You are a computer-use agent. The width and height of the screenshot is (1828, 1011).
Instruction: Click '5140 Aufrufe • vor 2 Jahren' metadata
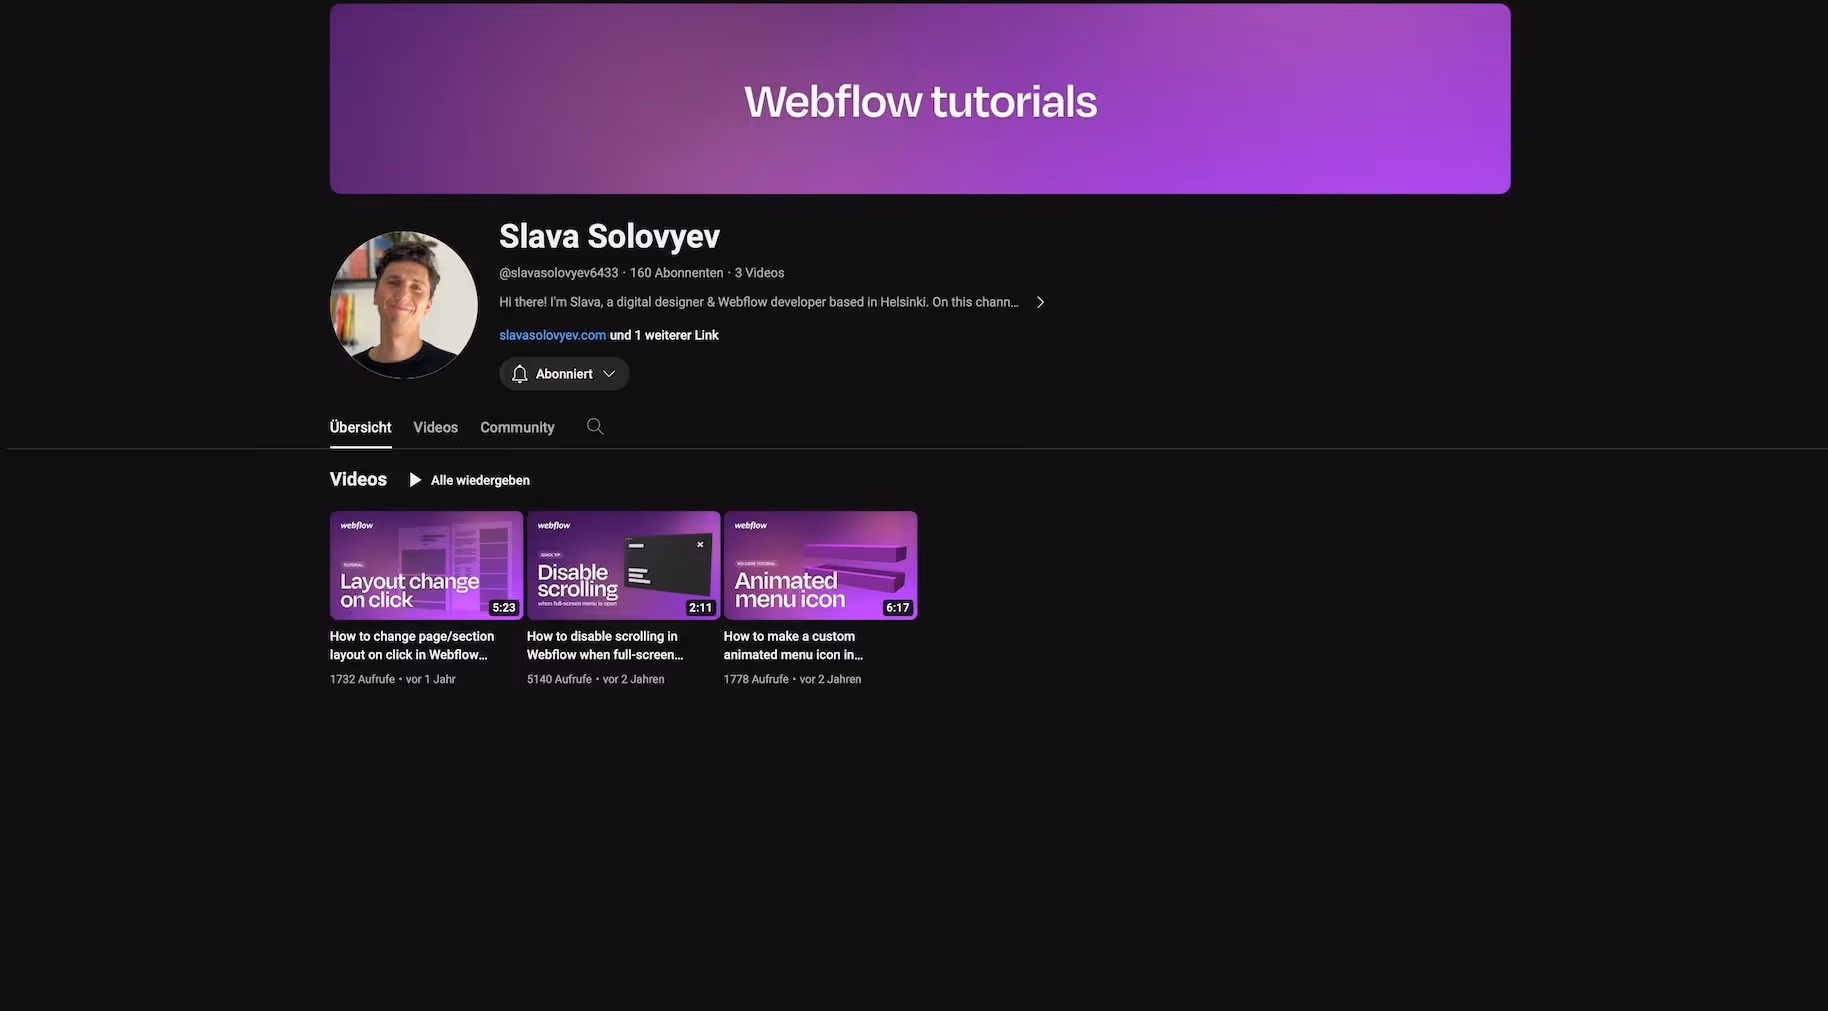(595, 679)
